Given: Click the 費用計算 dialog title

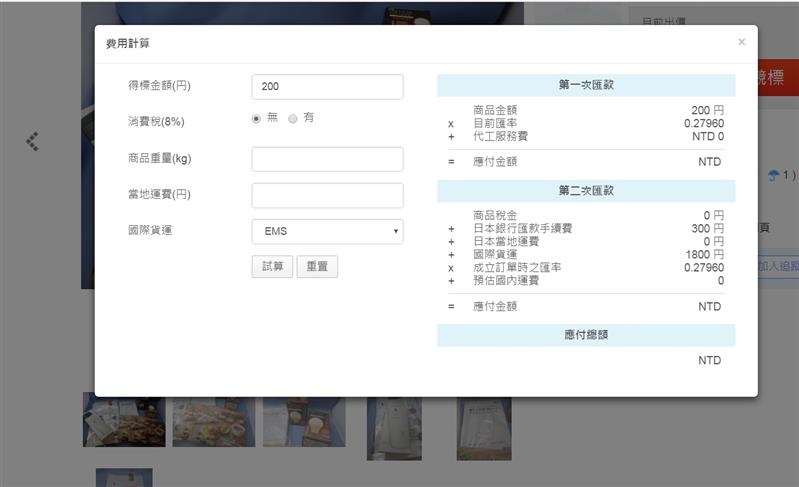Looking at the screenshot, I should point(127,44).
